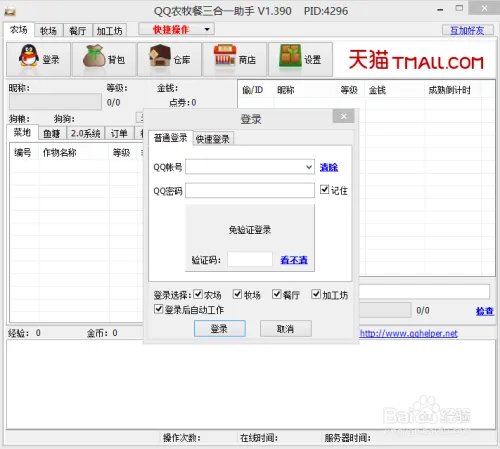This screenshot has width=500, height=449.
Task: Click the 编号 column header
Action: [x=23, y=153]
